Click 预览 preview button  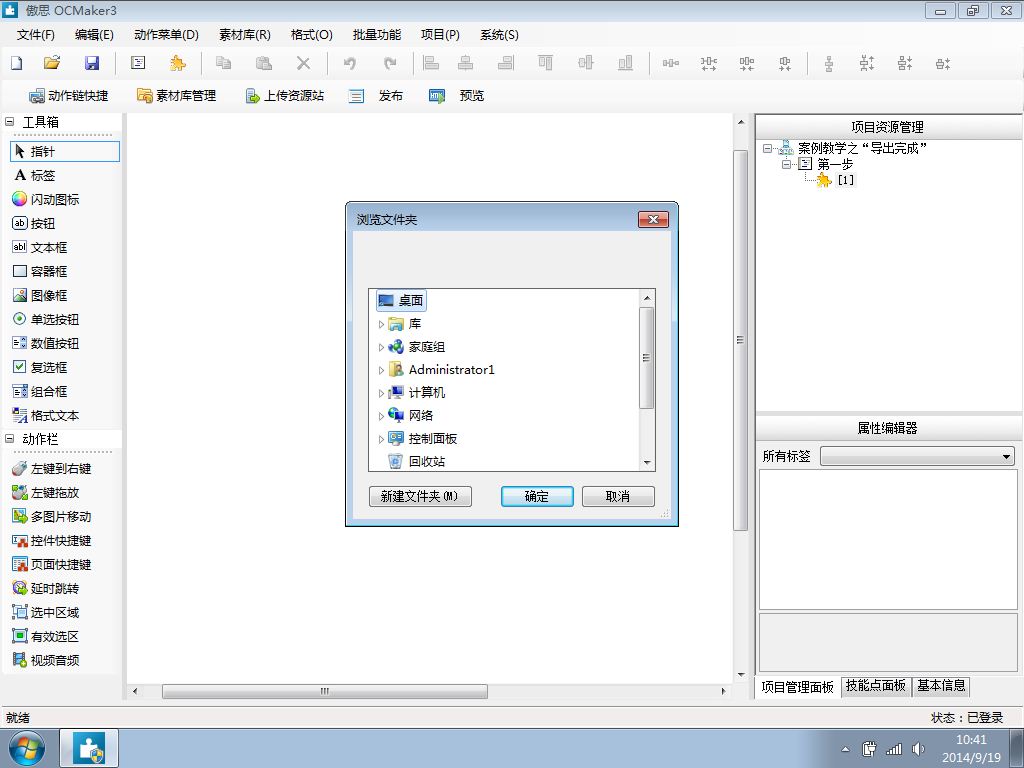[456, 95]
